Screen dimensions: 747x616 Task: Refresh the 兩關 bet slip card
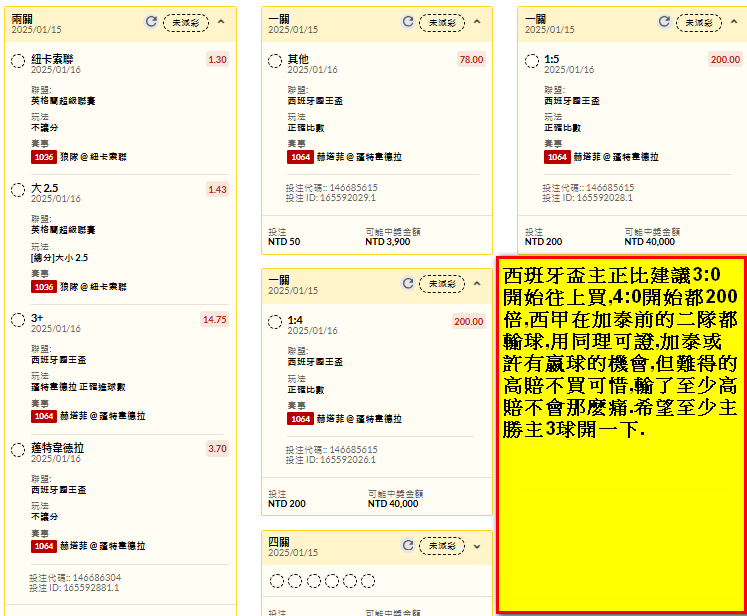pyautogui.click(x=151, y=21)
